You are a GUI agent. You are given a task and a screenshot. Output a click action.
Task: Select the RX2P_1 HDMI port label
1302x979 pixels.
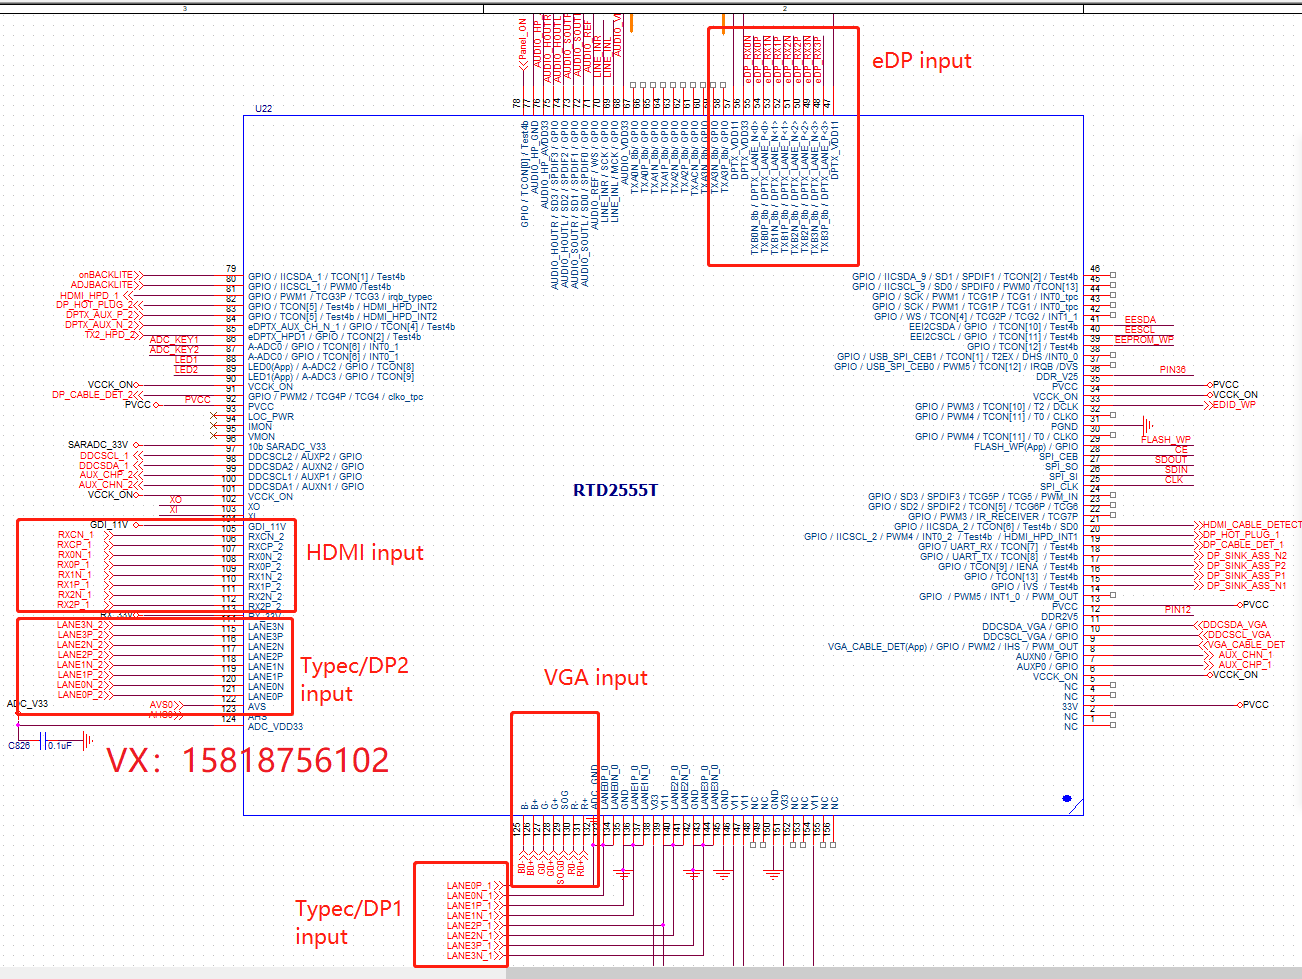coord(74,605)
